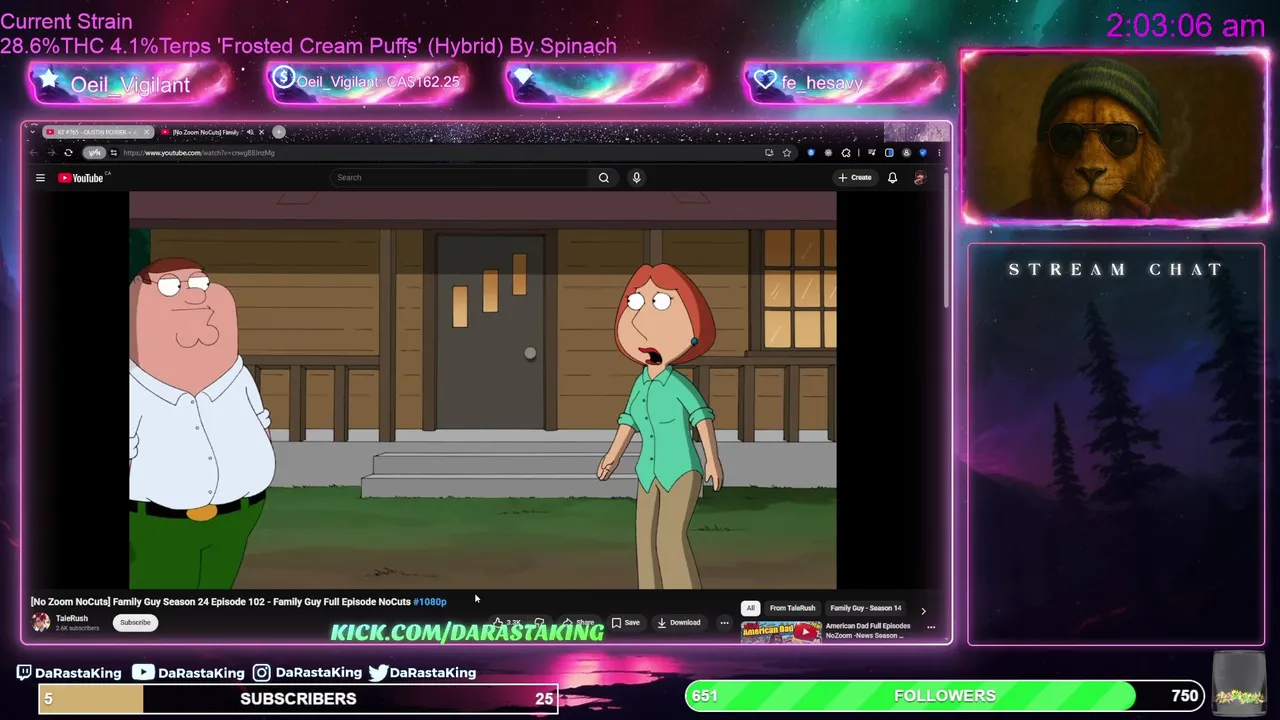Like the Family Guy video
The width and height of the screenshot is (1280, 720).
click(x=507, y=622)
